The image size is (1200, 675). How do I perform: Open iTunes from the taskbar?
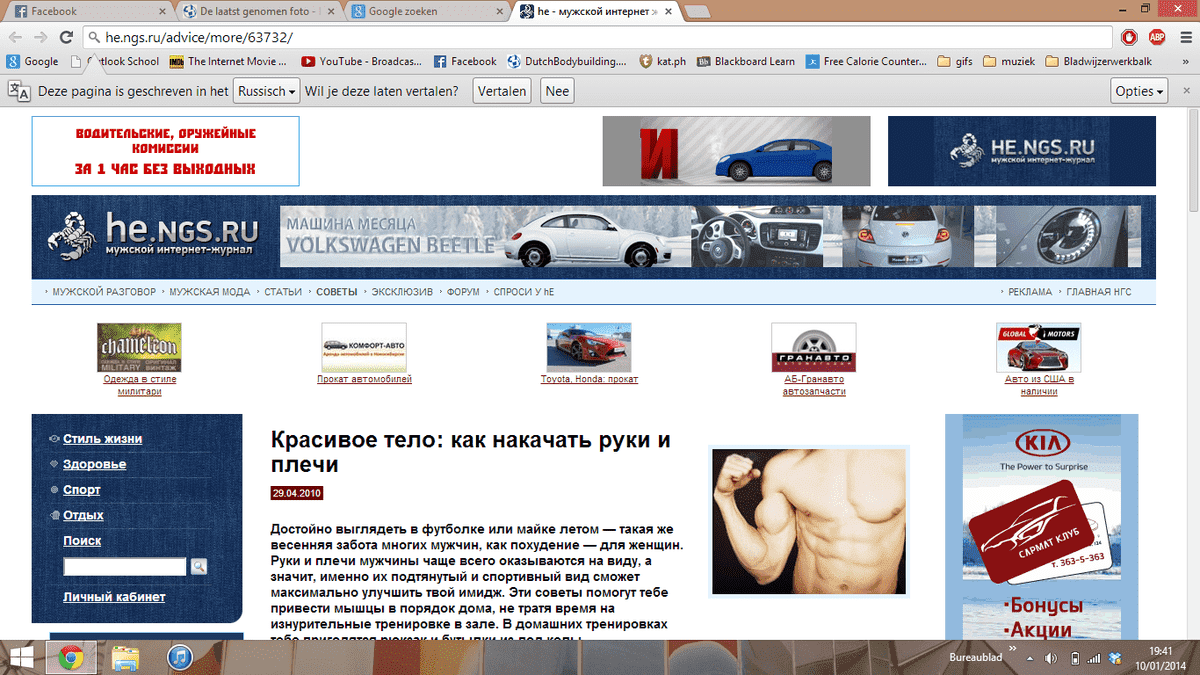click(180, 657)
